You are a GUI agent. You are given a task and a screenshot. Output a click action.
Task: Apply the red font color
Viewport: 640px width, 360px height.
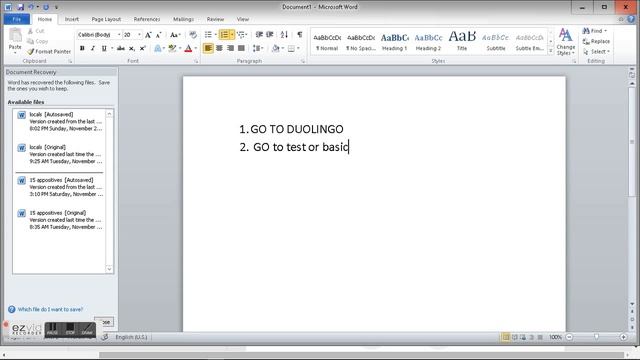point(188,48)
